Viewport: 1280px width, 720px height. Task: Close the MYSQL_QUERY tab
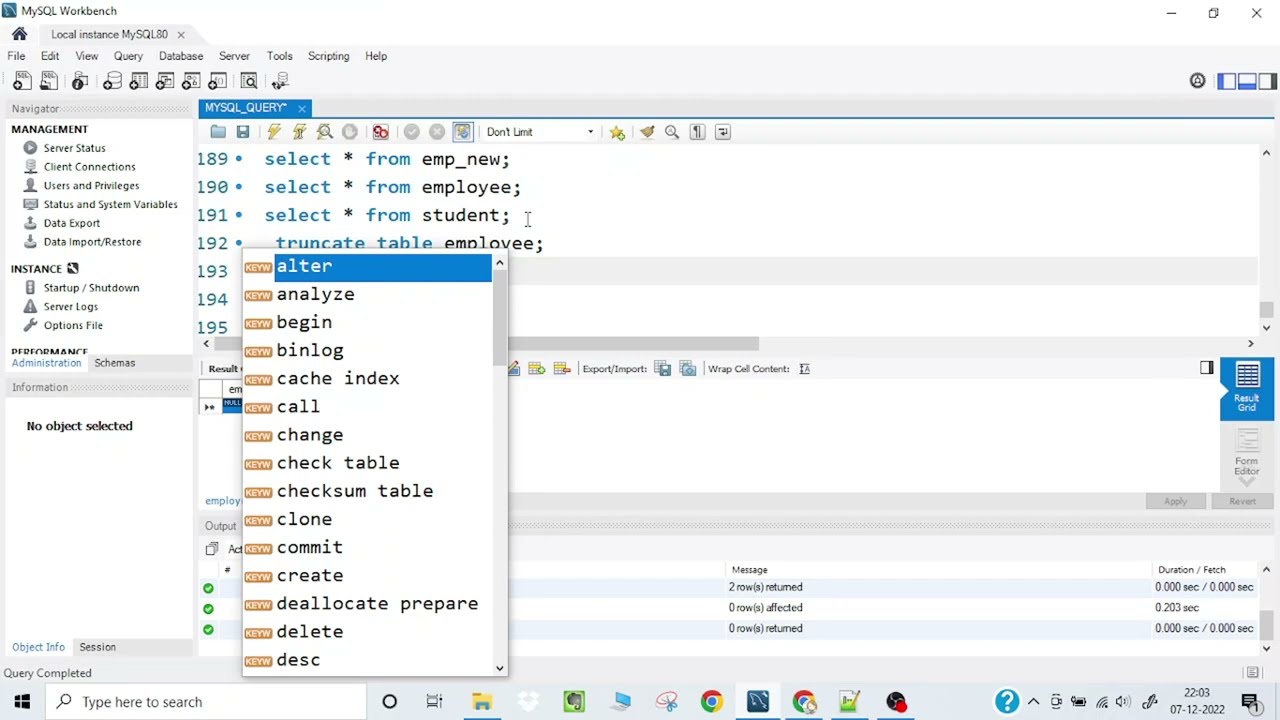(x=302, y=107)
